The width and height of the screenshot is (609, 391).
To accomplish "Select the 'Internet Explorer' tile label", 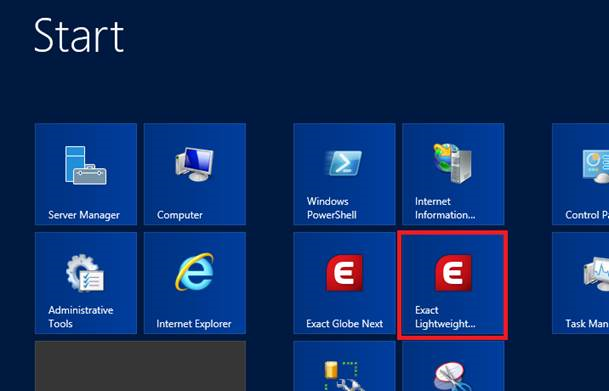I will tap(194, 324).
